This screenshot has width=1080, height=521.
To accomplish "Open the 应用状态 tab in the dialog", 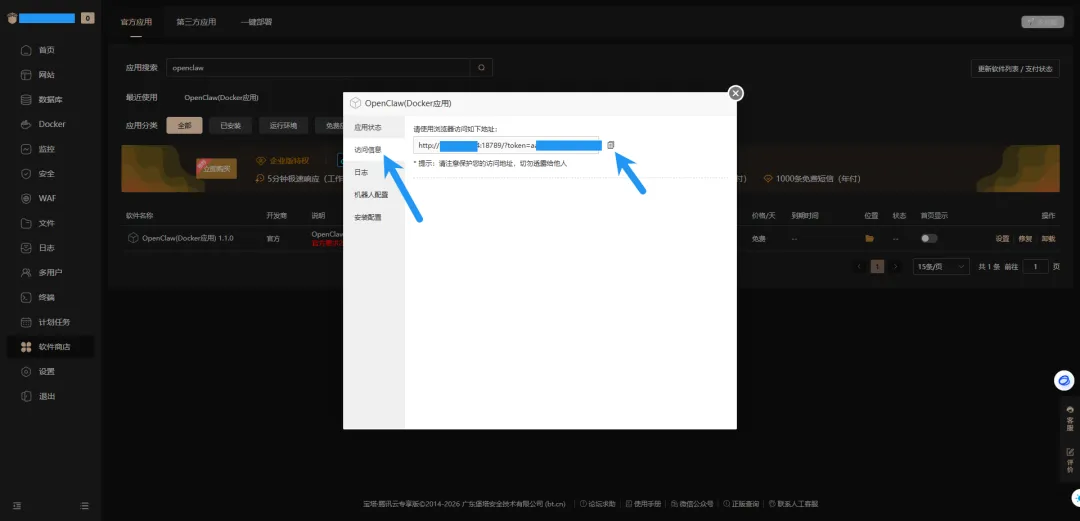I will [x=368, y=127].
